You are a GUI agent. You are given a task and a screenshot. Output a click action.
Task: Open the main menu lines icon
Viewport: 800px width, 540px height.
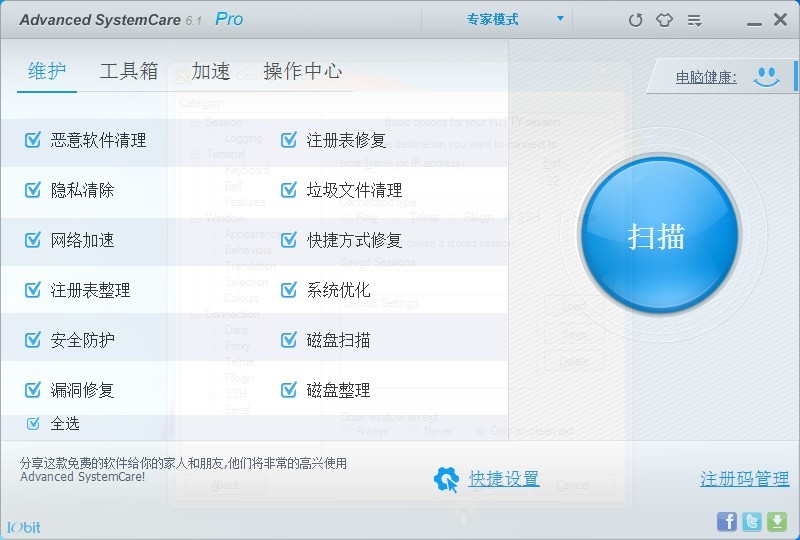pos(694,20)
